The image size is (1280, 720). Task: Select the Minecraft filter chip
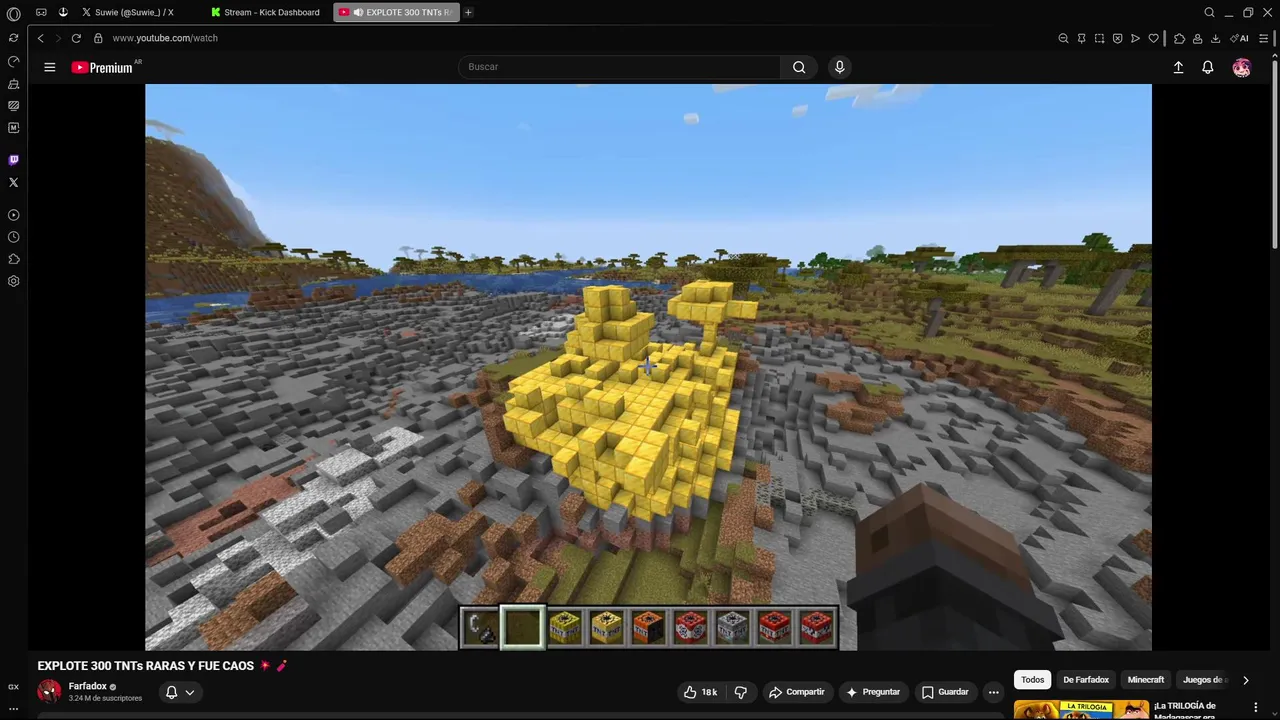[1146, 680]
